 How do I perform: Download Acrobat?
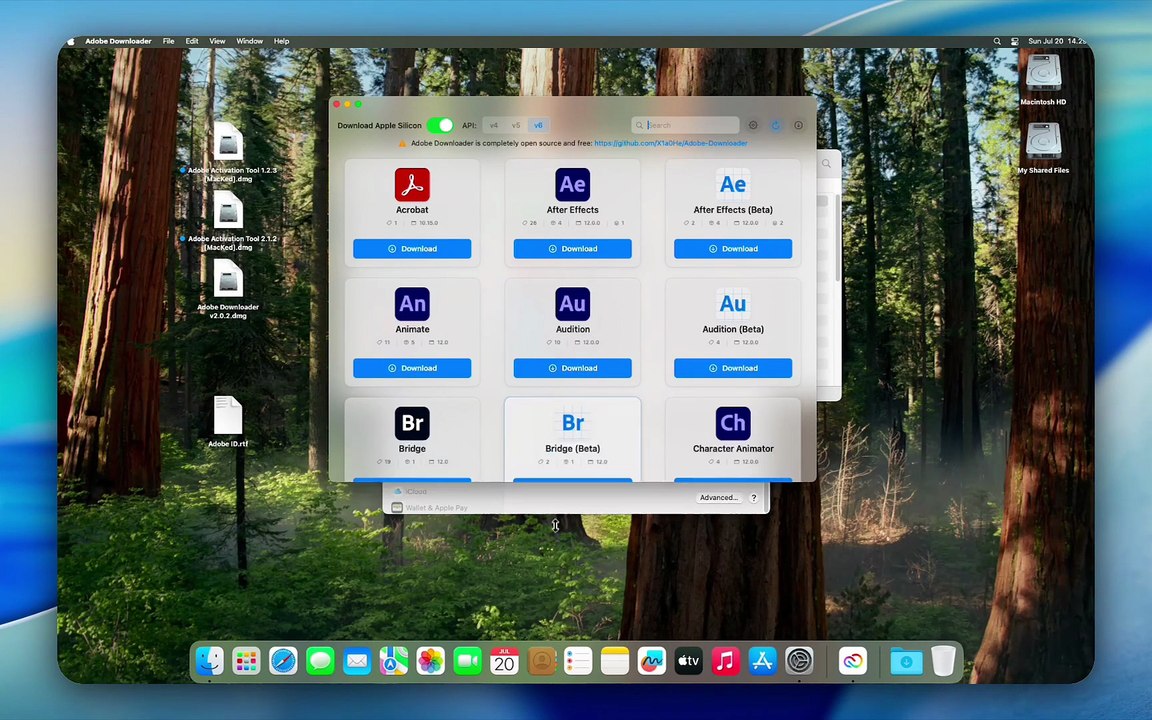412,248
